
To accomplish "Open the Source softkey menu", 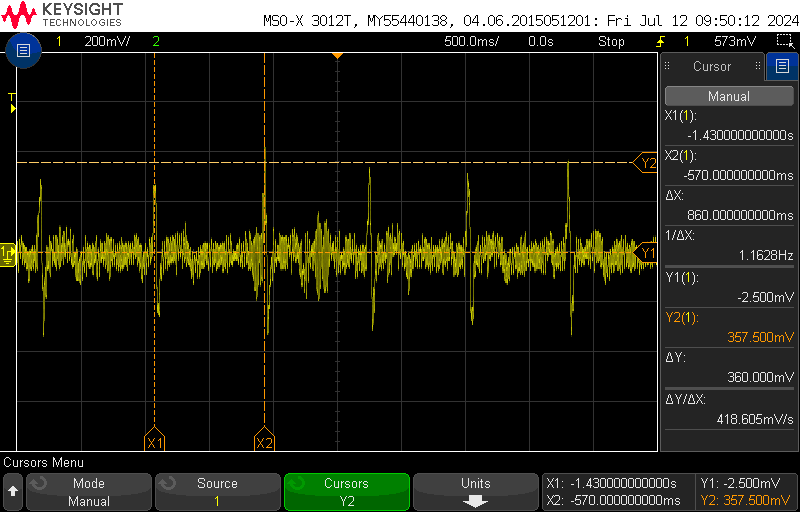I will (217, 492).
